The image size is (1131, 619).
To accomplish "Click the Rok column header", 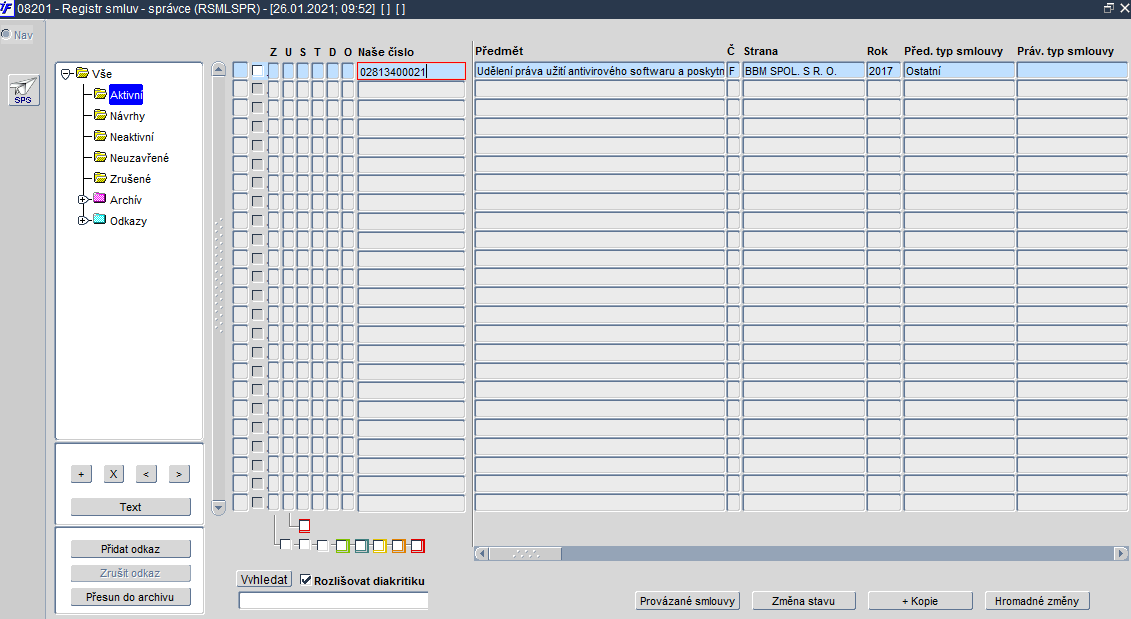I will tap(877, 51).
